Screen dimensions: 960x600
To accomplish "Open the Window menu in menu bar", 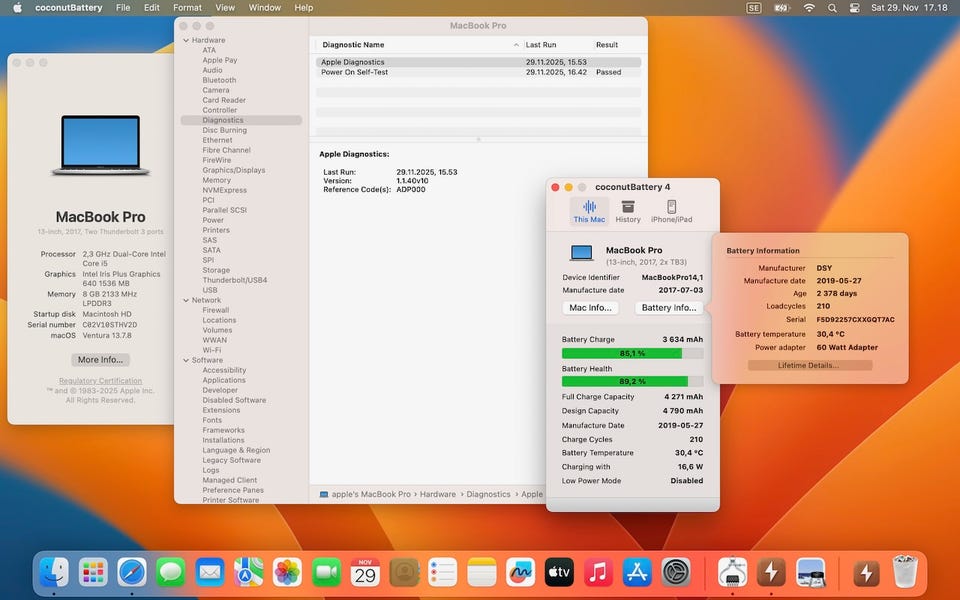I will click(264, 8).
